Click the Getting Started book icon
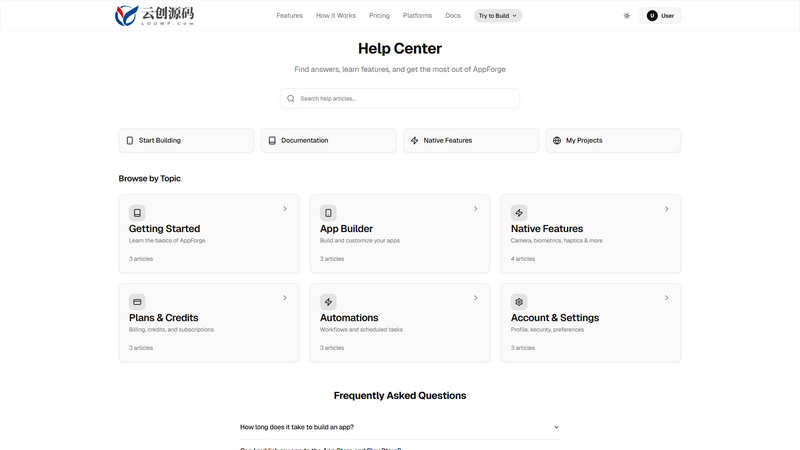 coord(137,213)
